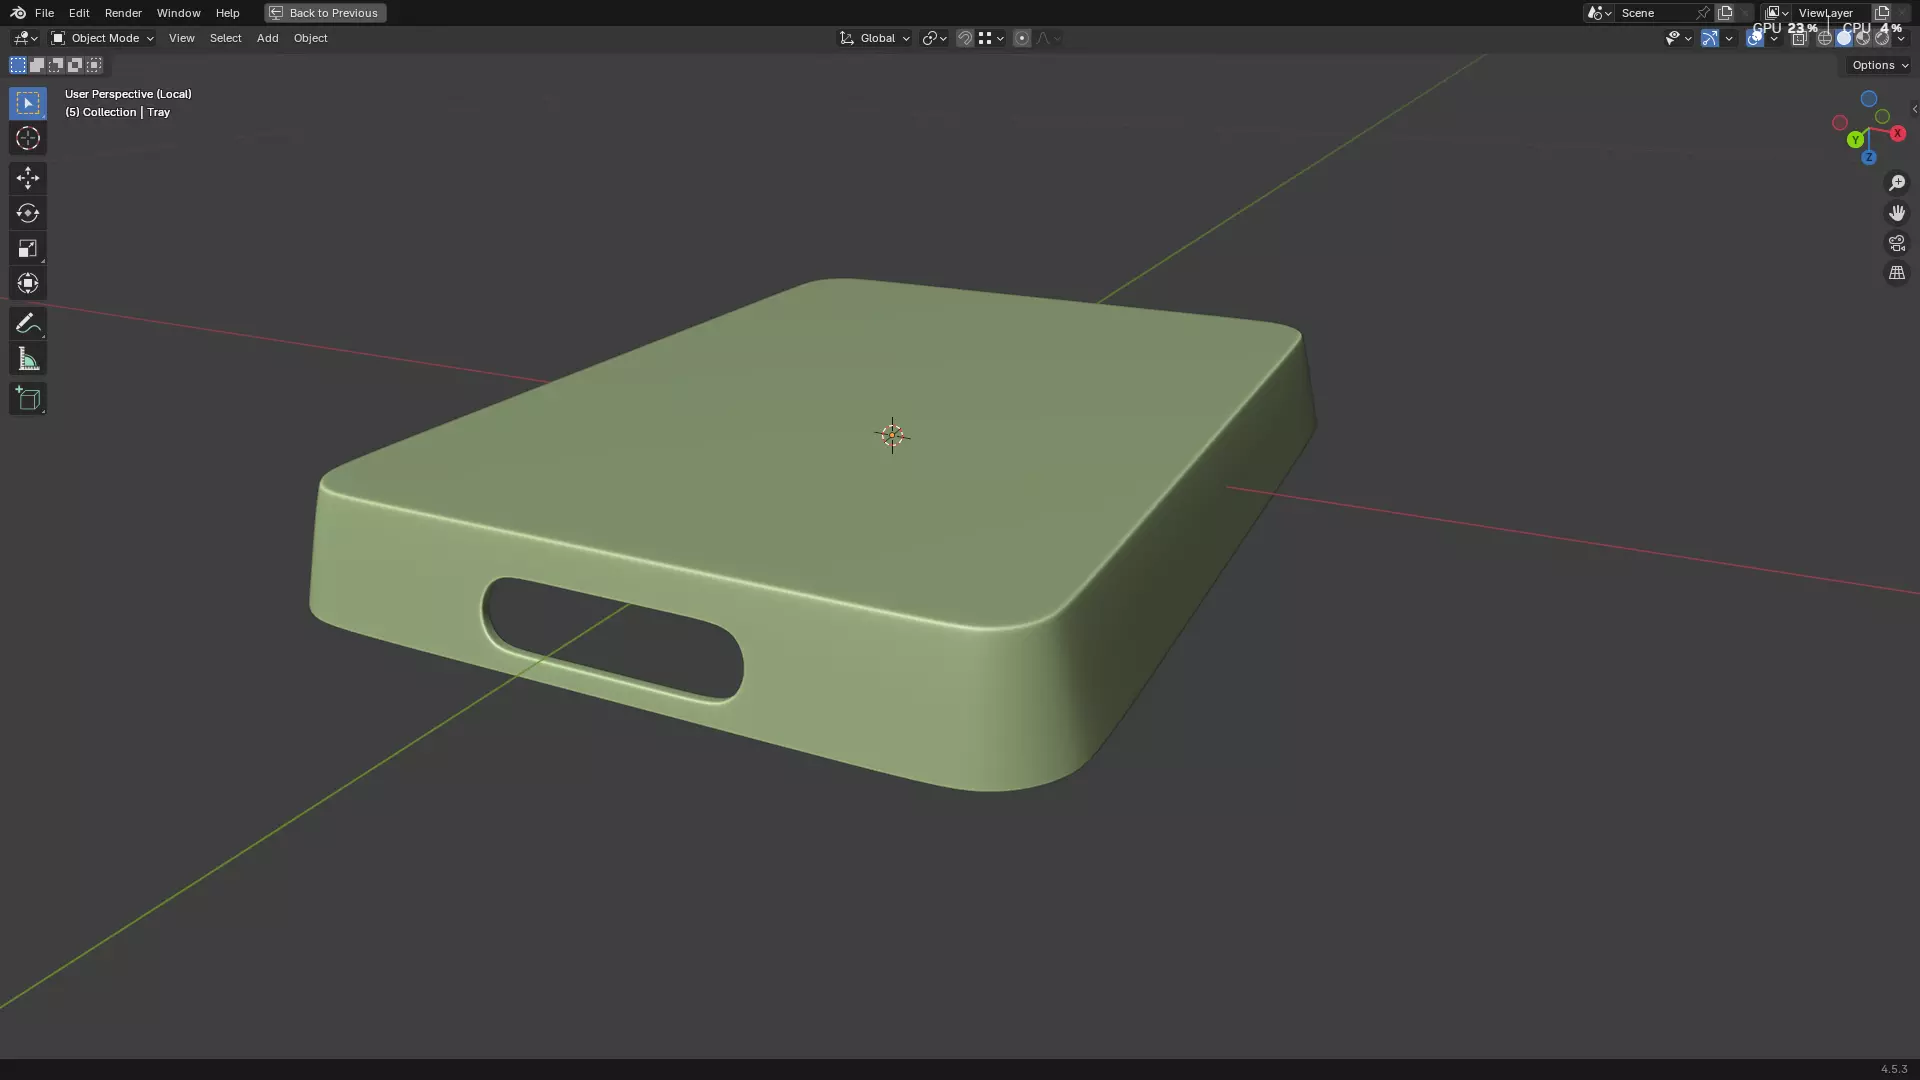
Task: Toggle the camera view icon
Action: (x=1897, y=243)
